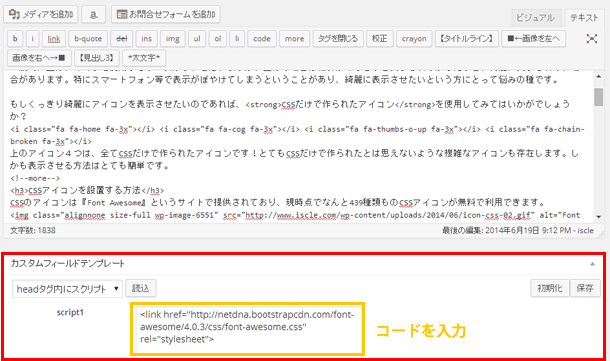
Task: Switch to the テキスト tab
Action: [x=585, y=18]
